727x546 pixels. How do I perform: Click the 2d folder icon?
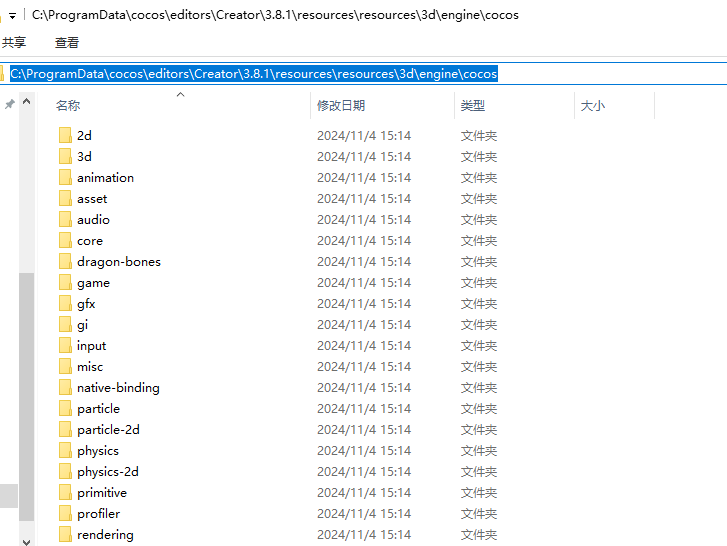tap(65, 135)
